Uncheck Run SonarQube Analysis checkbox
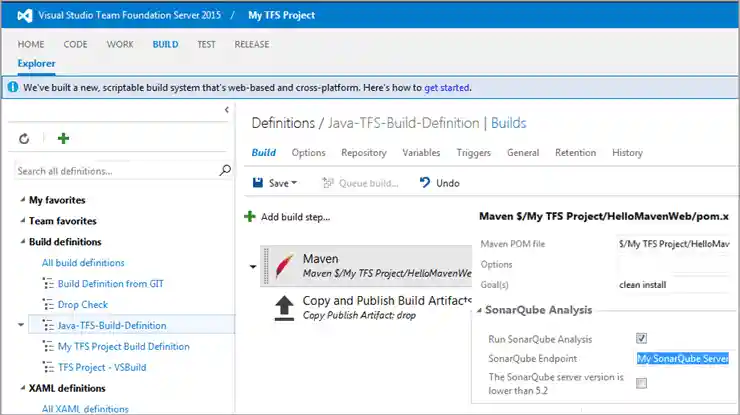The height and width of the screenshot is (415, 740). pyautogui.click(x=641, y=338)
